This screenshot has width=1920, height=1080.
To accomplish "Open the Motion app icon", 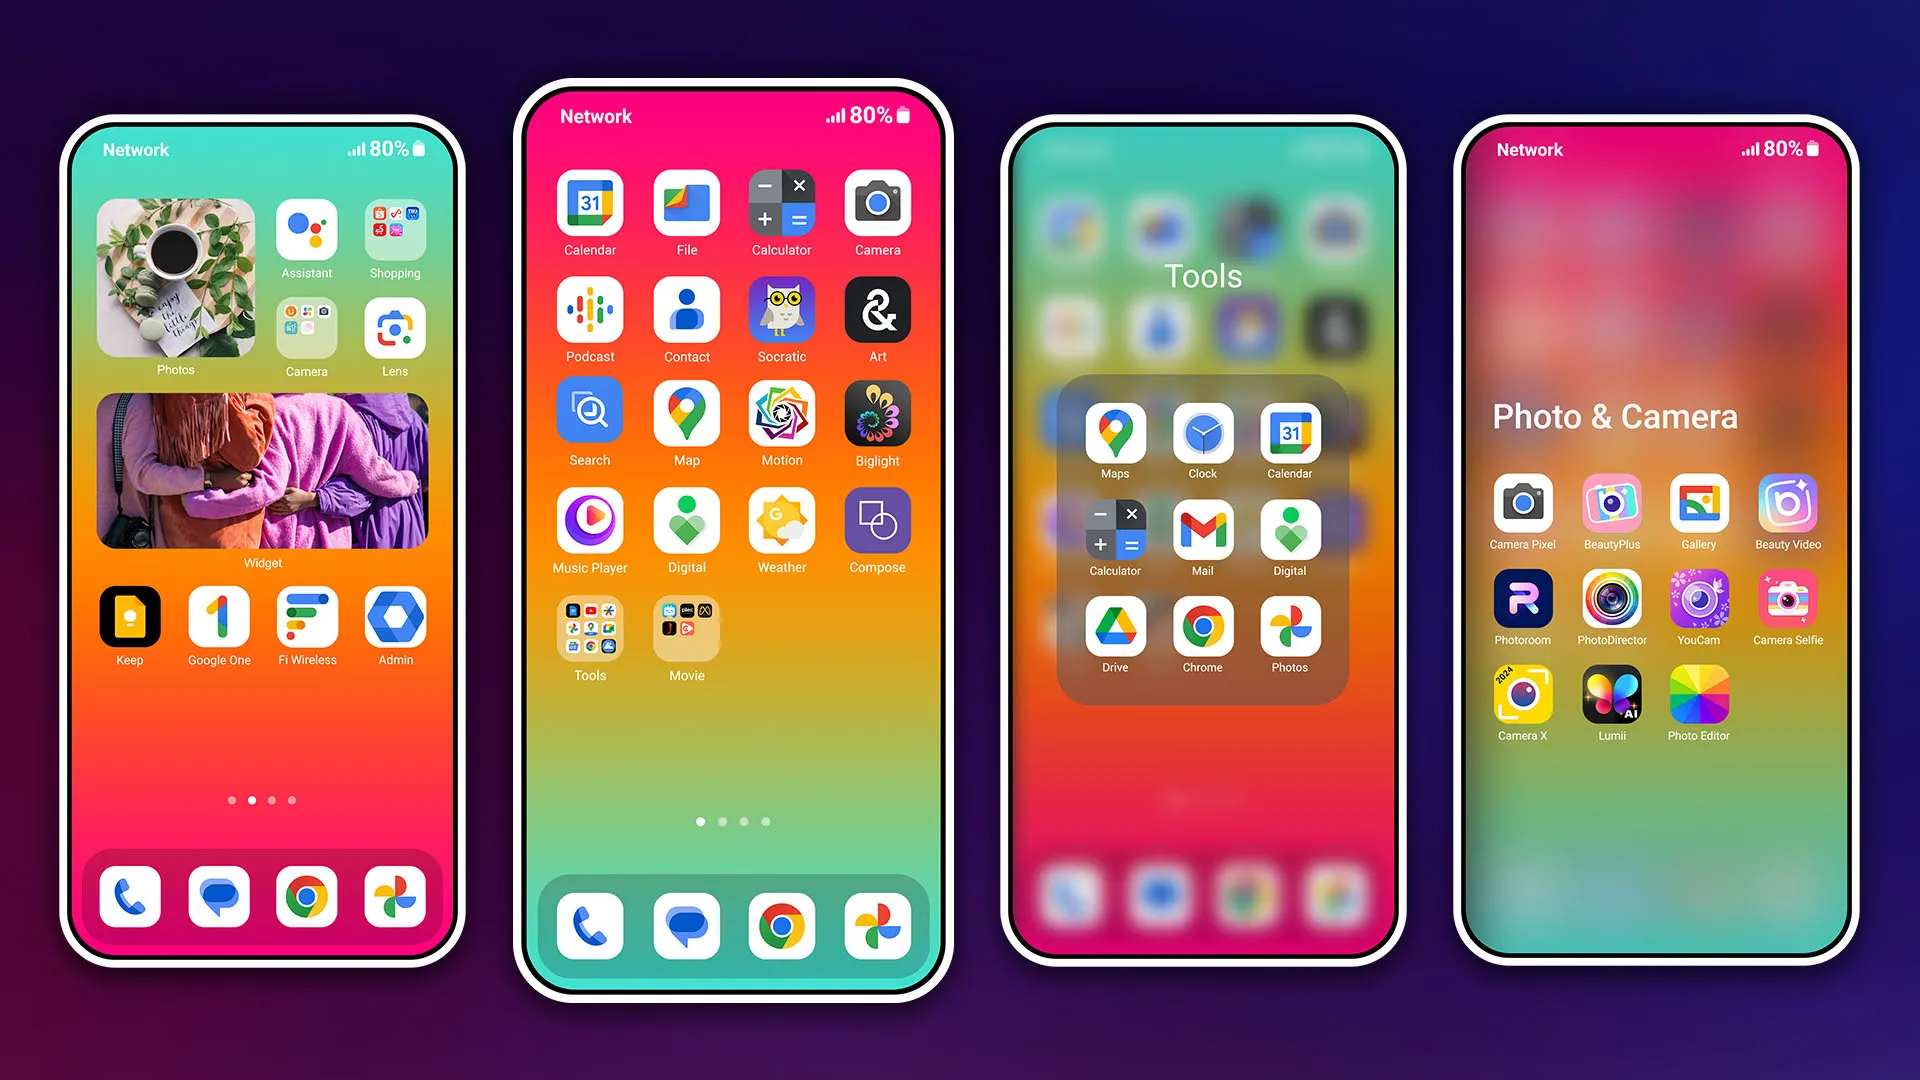I will pos(781,414).
